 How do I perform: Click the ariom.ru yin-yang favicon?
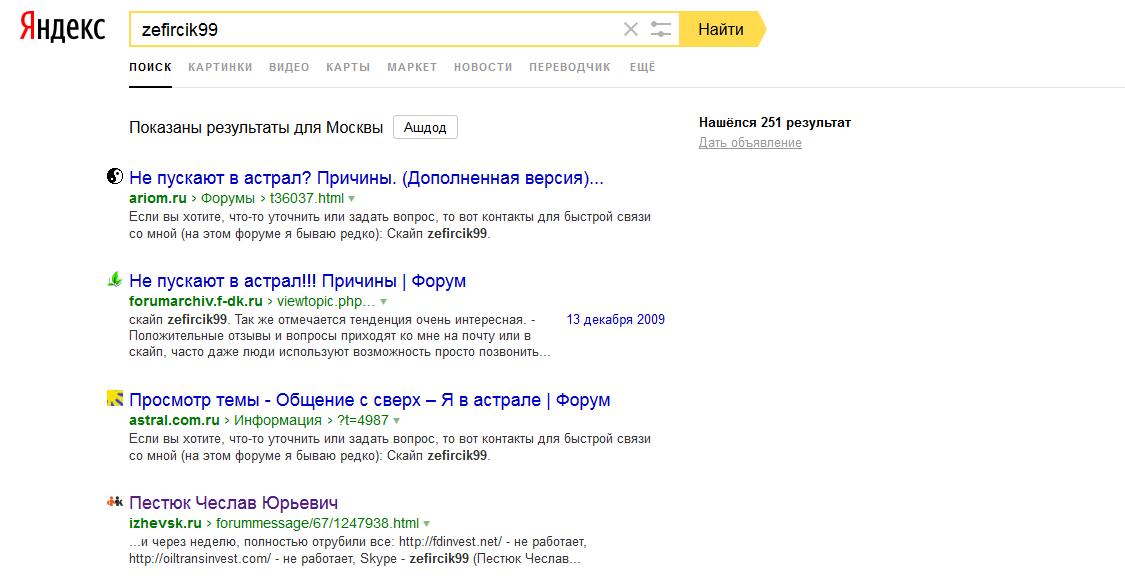point(115,176)
